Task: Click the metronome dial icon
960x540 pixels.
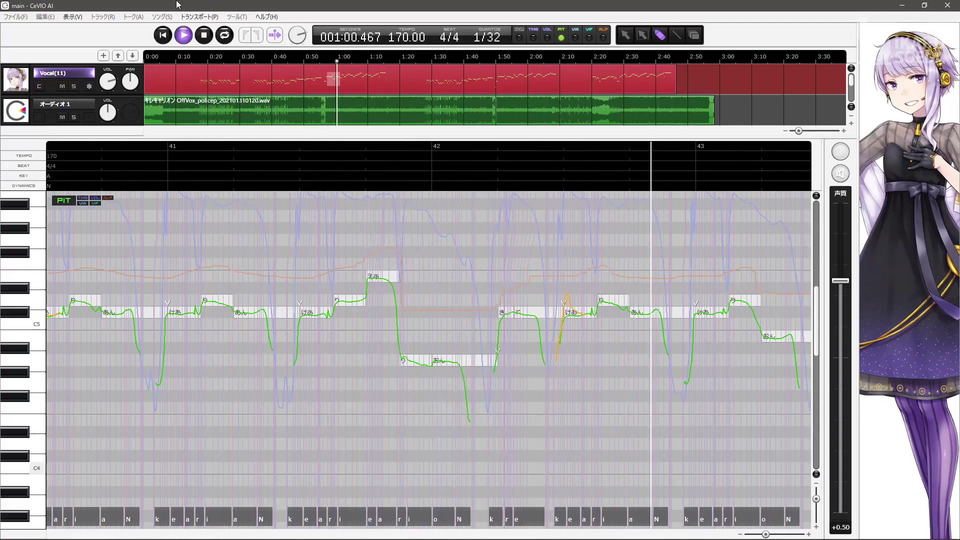Action: (x=297, y=35)
